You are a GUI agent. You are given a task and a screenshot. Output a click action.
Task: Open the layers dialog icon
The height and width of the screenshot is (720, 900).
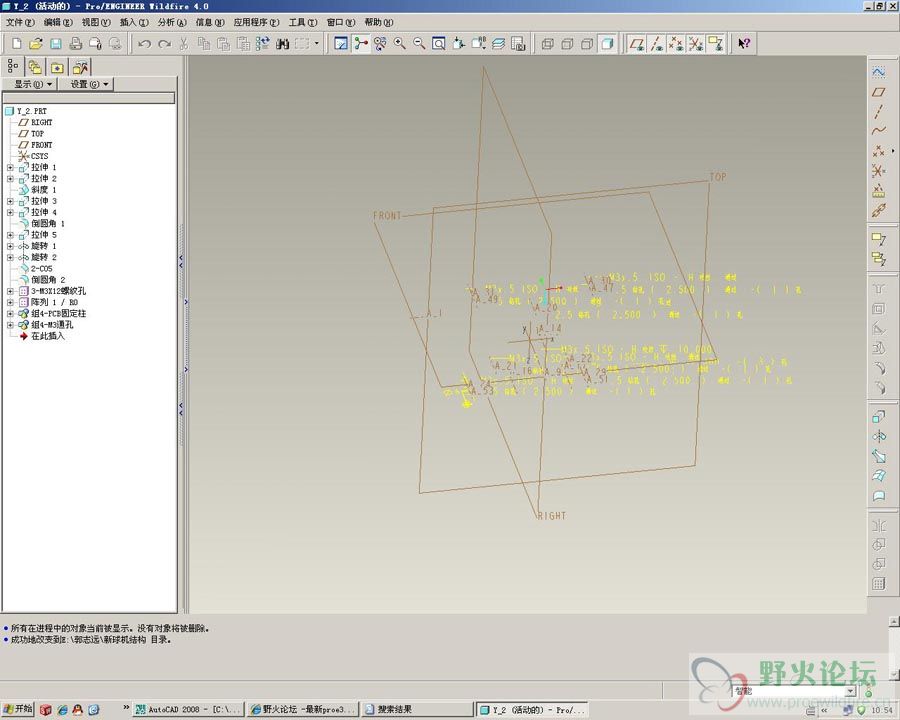point(498,44)
